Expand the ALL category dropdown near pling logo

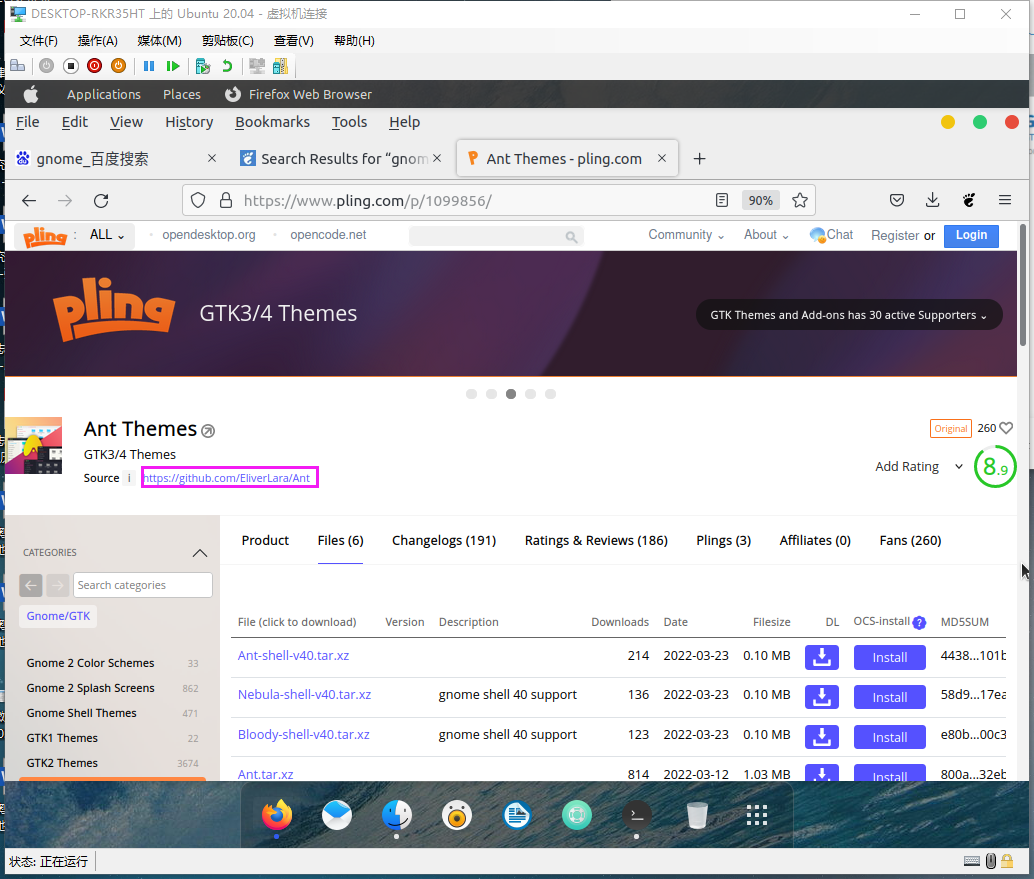107,235
